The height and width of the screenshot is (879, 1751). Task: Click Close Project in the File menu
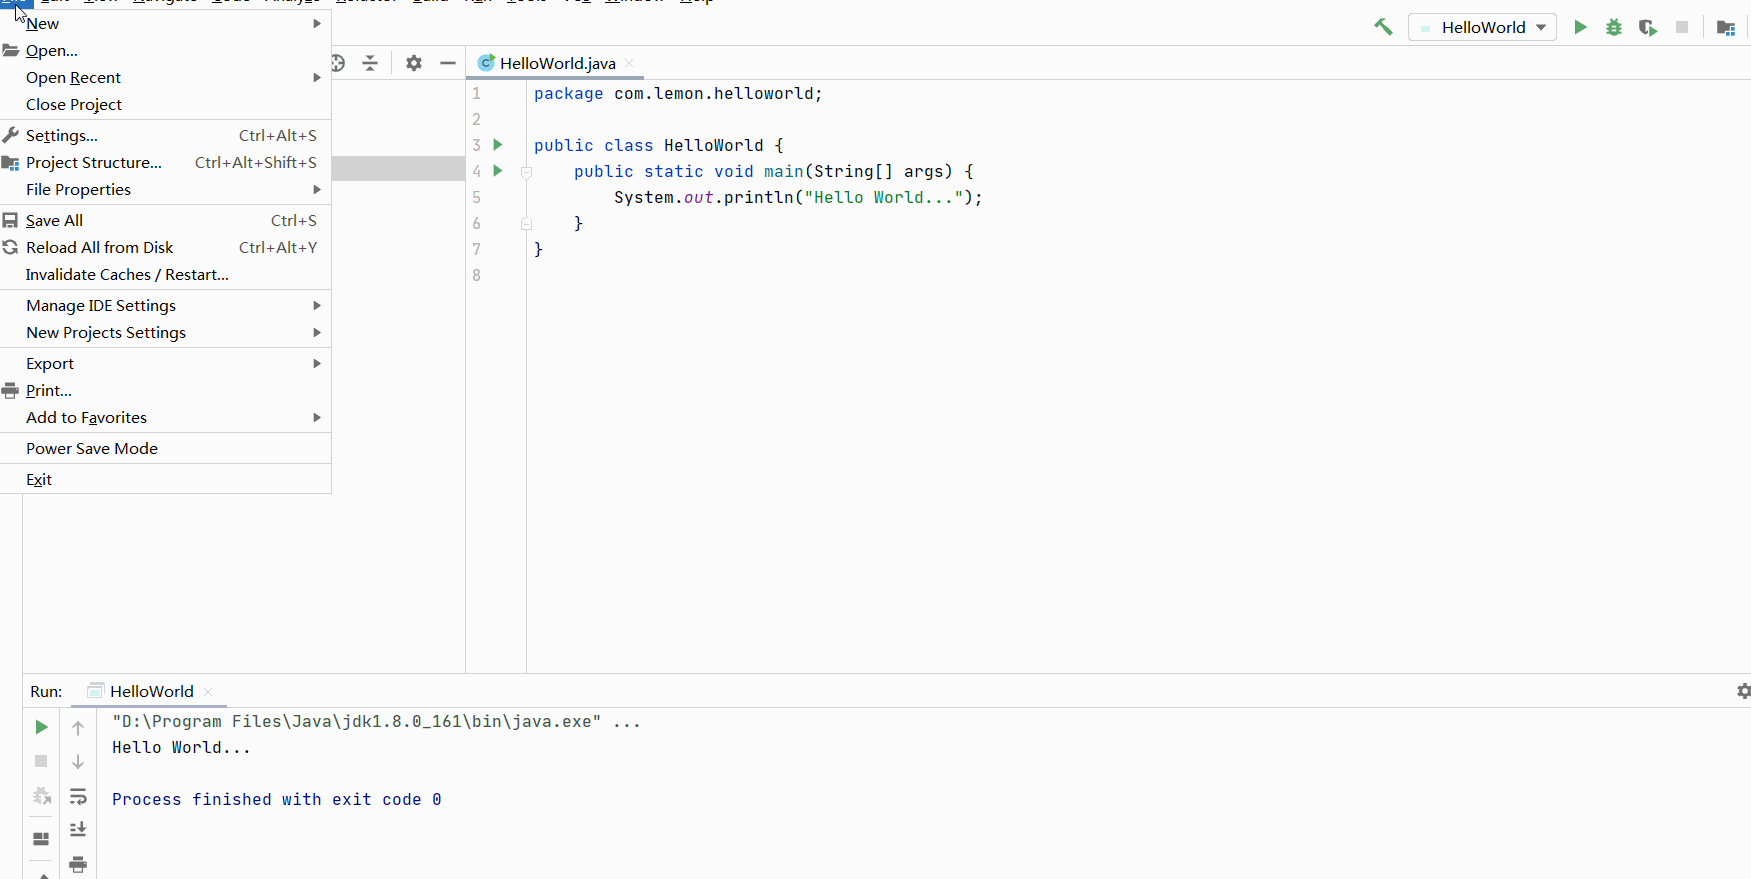pyautogui.click(x=166, y=105)
